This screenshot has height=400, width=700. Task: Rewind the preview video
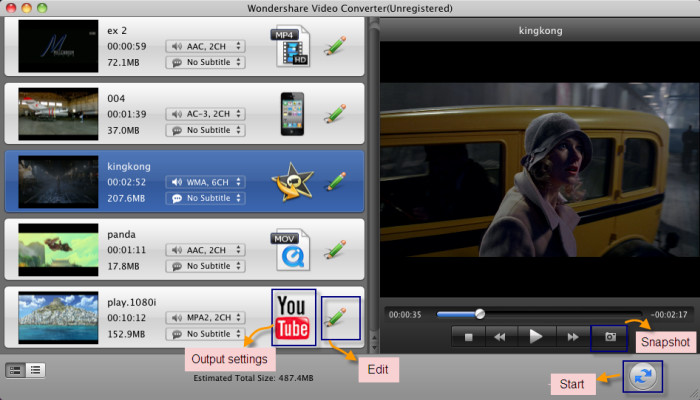tap(501, 337)
